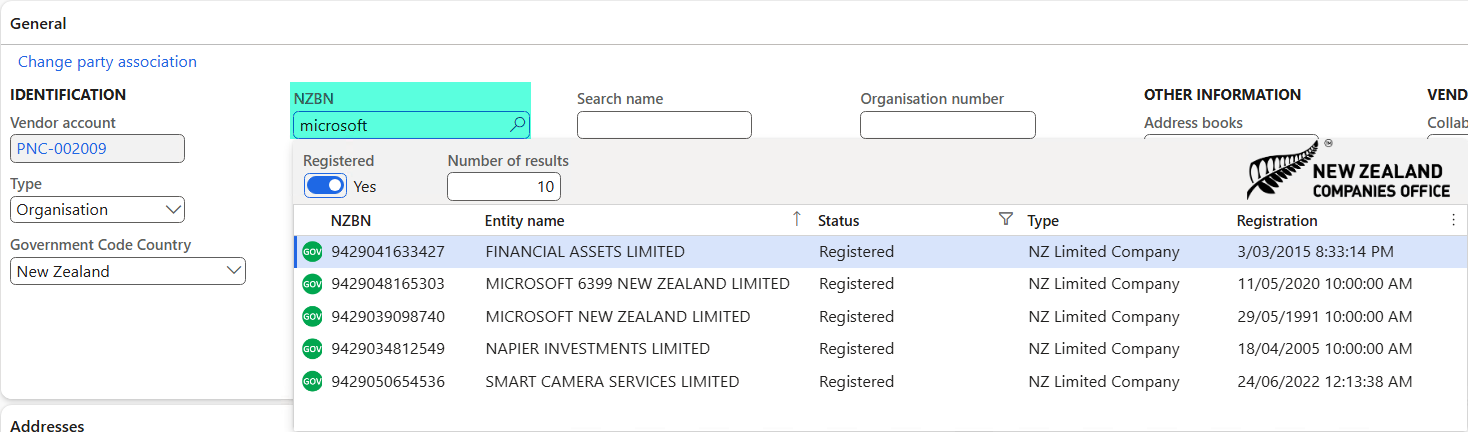Open the Type dropdown showing Organisation
The width and height of the screenshot is (1468, 432).
click(97, 210)
